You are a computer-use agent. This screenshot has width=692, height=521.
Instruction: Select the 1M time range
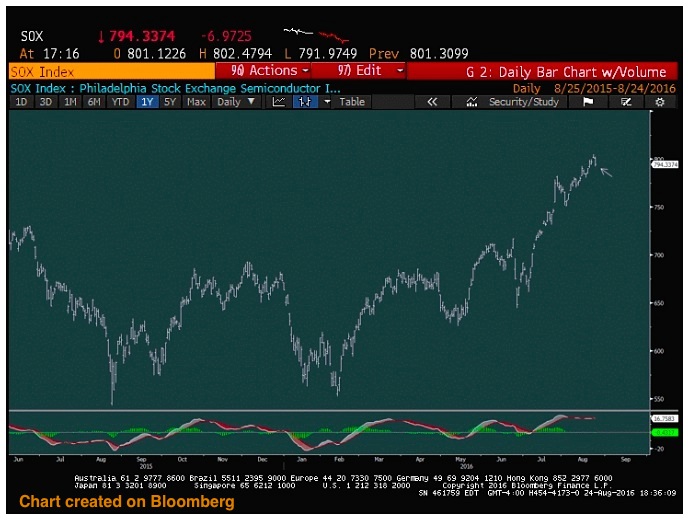coord(70,102)
